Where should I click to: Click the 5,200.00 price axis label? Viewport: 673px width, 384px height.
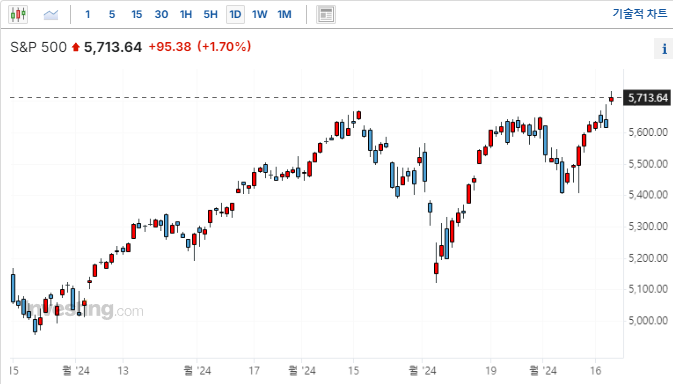pyautogui.click(x=648, y=258)
